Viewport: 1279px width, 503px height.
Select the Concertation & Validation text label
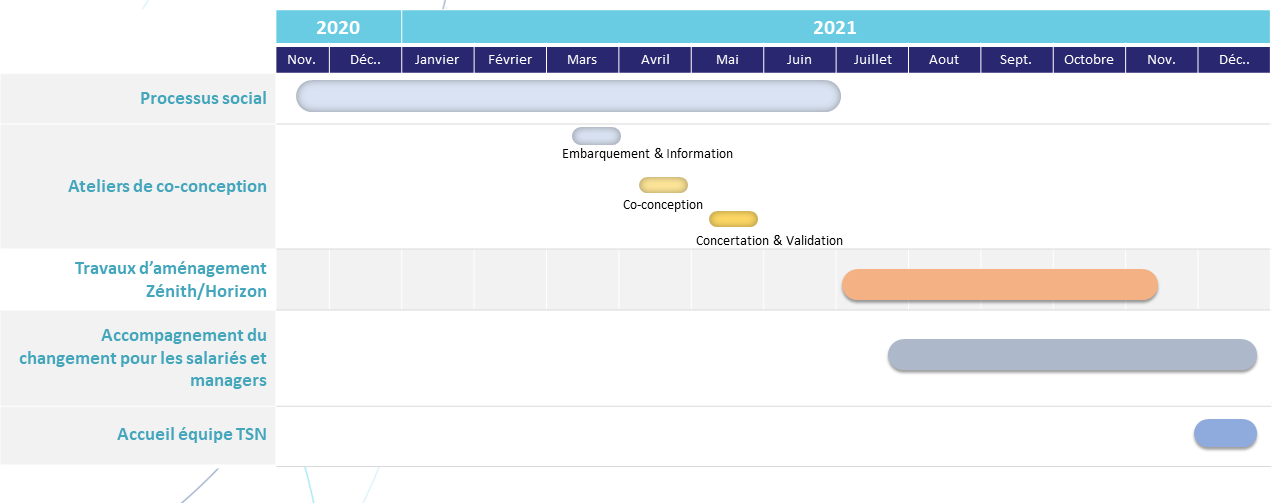[769, 240]
